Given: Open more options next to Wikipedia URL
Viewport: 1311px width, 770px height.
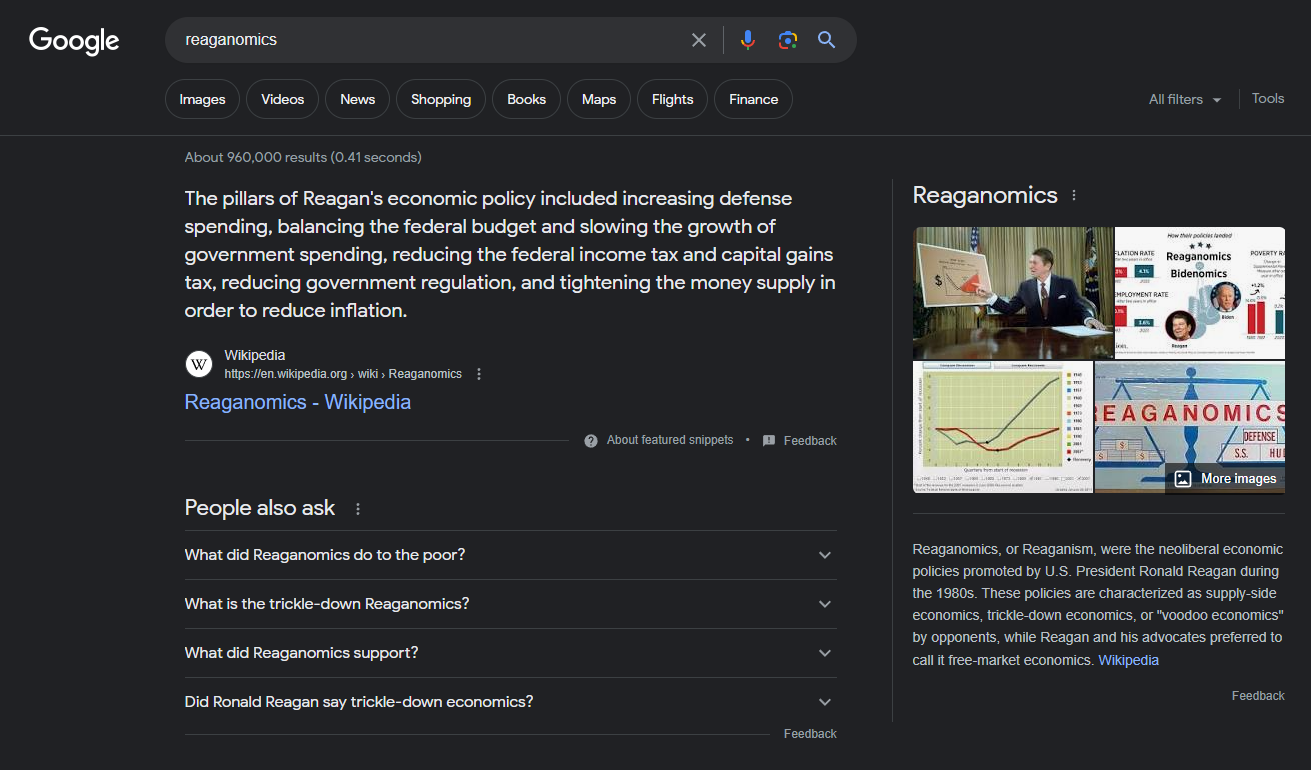Looking at the screenshot, I should pos(479,374).
